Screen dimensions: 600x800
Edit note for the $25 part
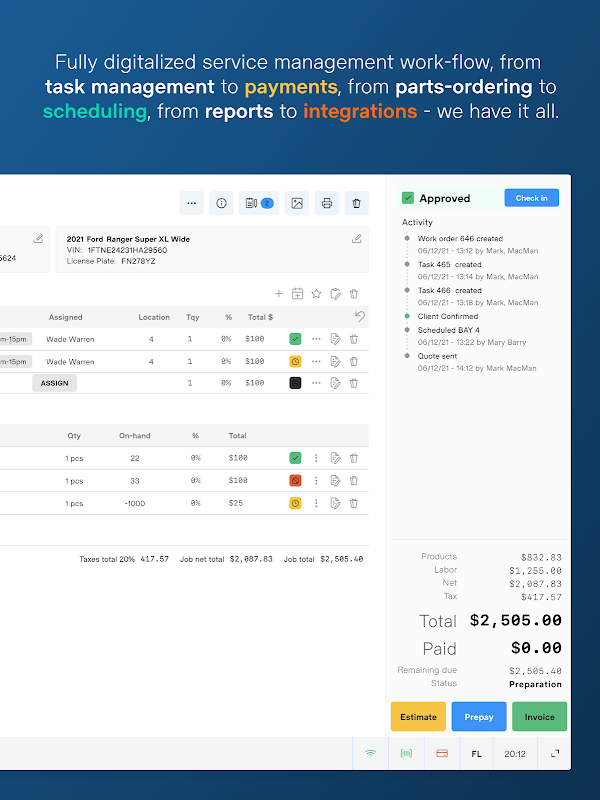[335, 503]
